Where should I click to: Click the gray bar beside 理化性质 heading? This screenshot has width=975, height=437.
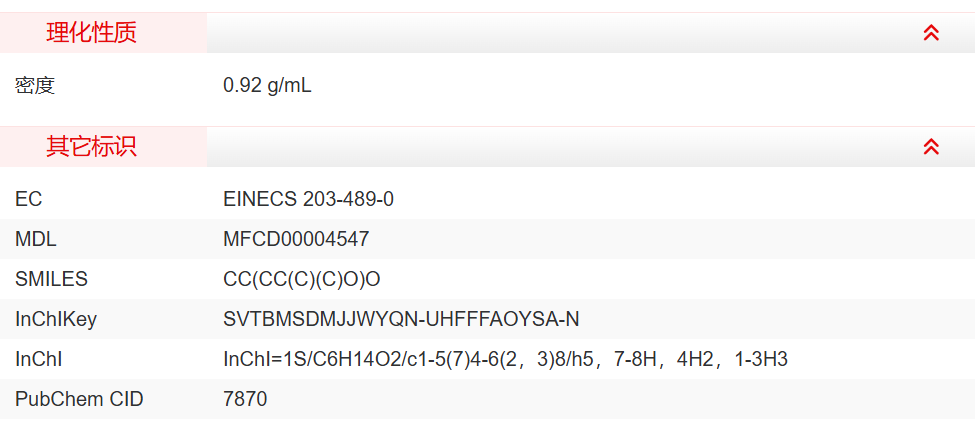tap(560, 33)
